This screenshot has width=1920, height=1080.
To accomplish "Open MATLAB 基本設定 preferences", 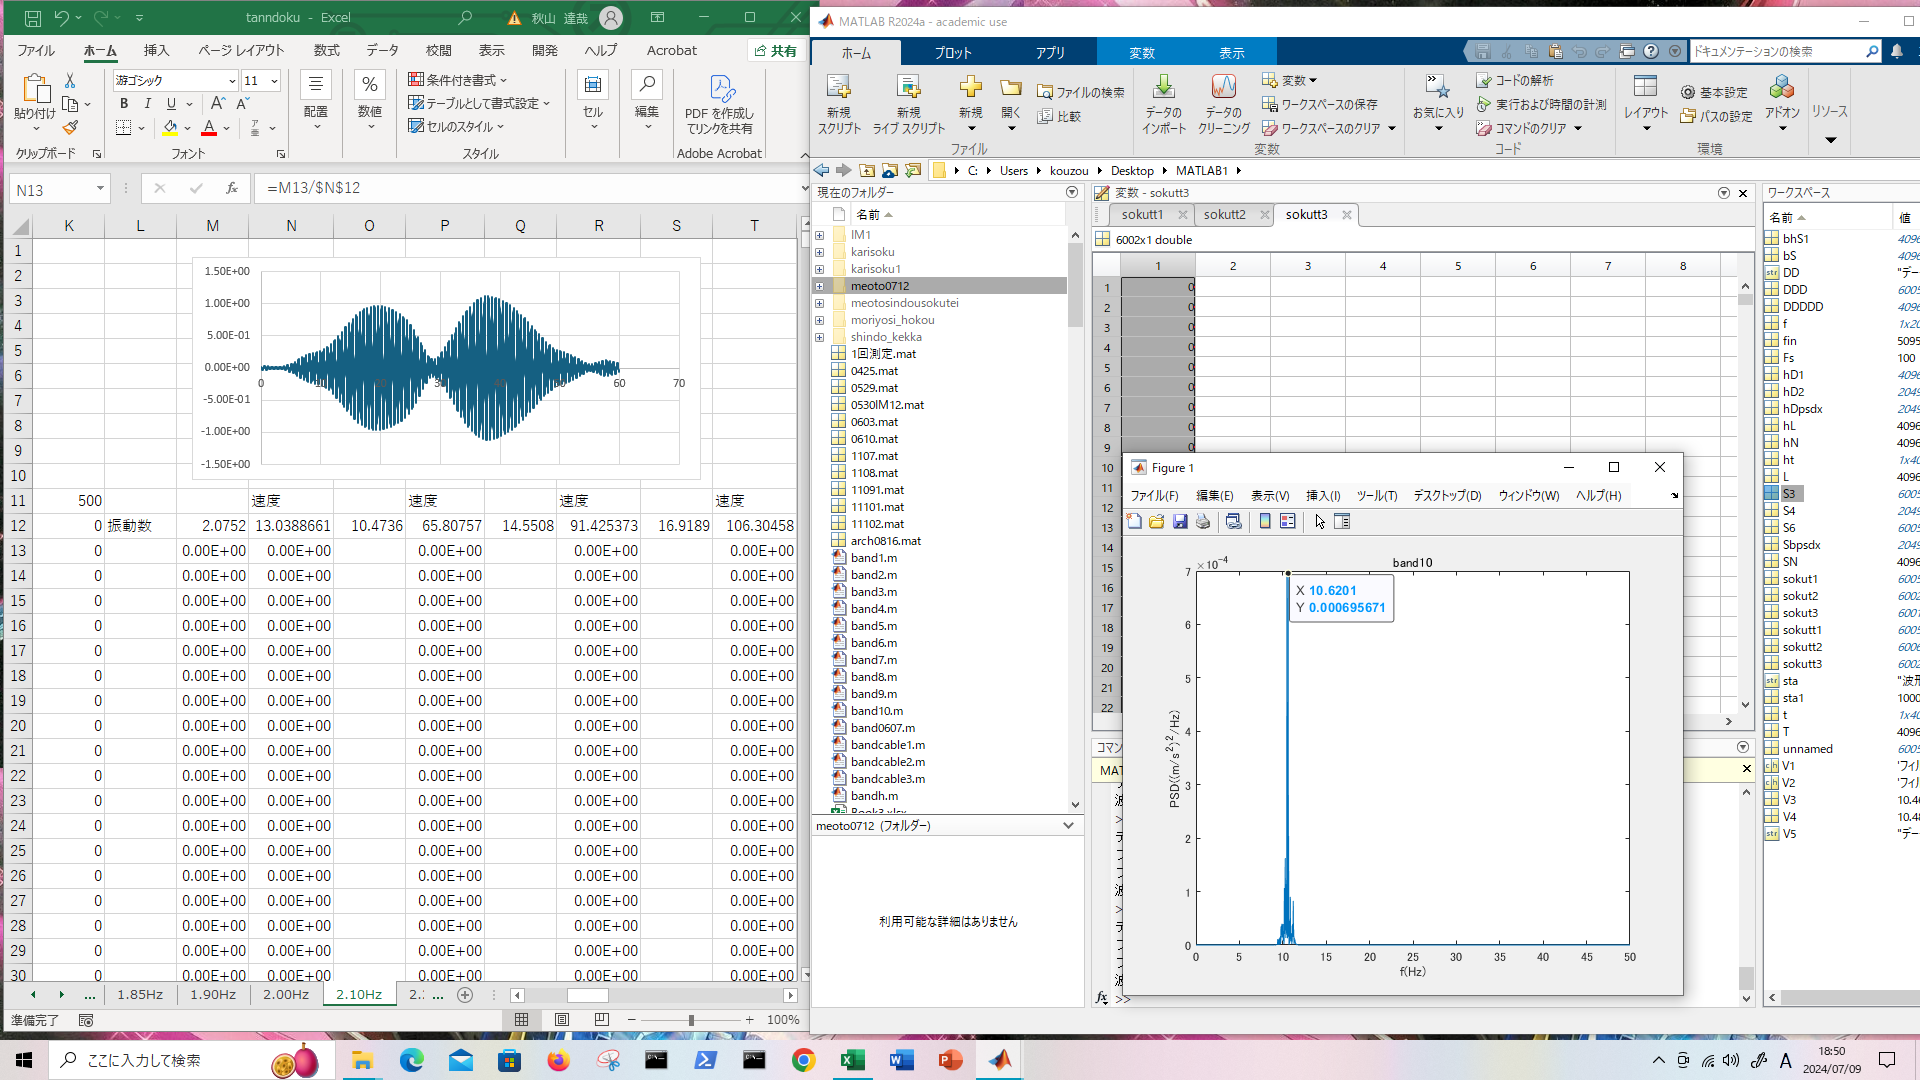I will click(x=1714, y=92).
